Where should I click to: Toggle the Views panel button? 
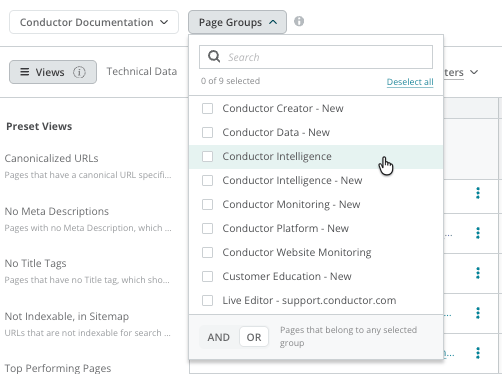click(53, 72)
